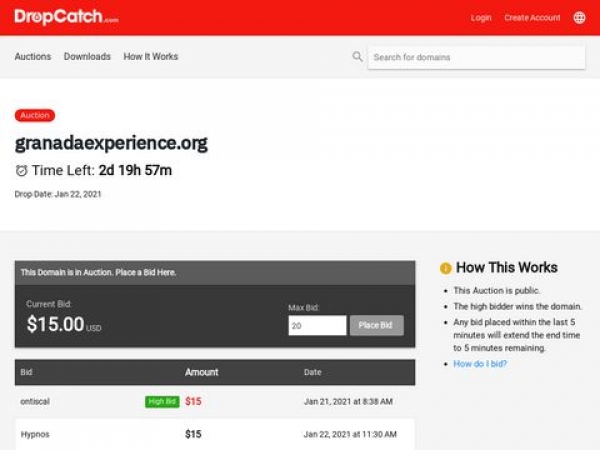The width and height of the screenshot is (600, 450).
Task: Open the Create Account link
Action: point(532,18)
